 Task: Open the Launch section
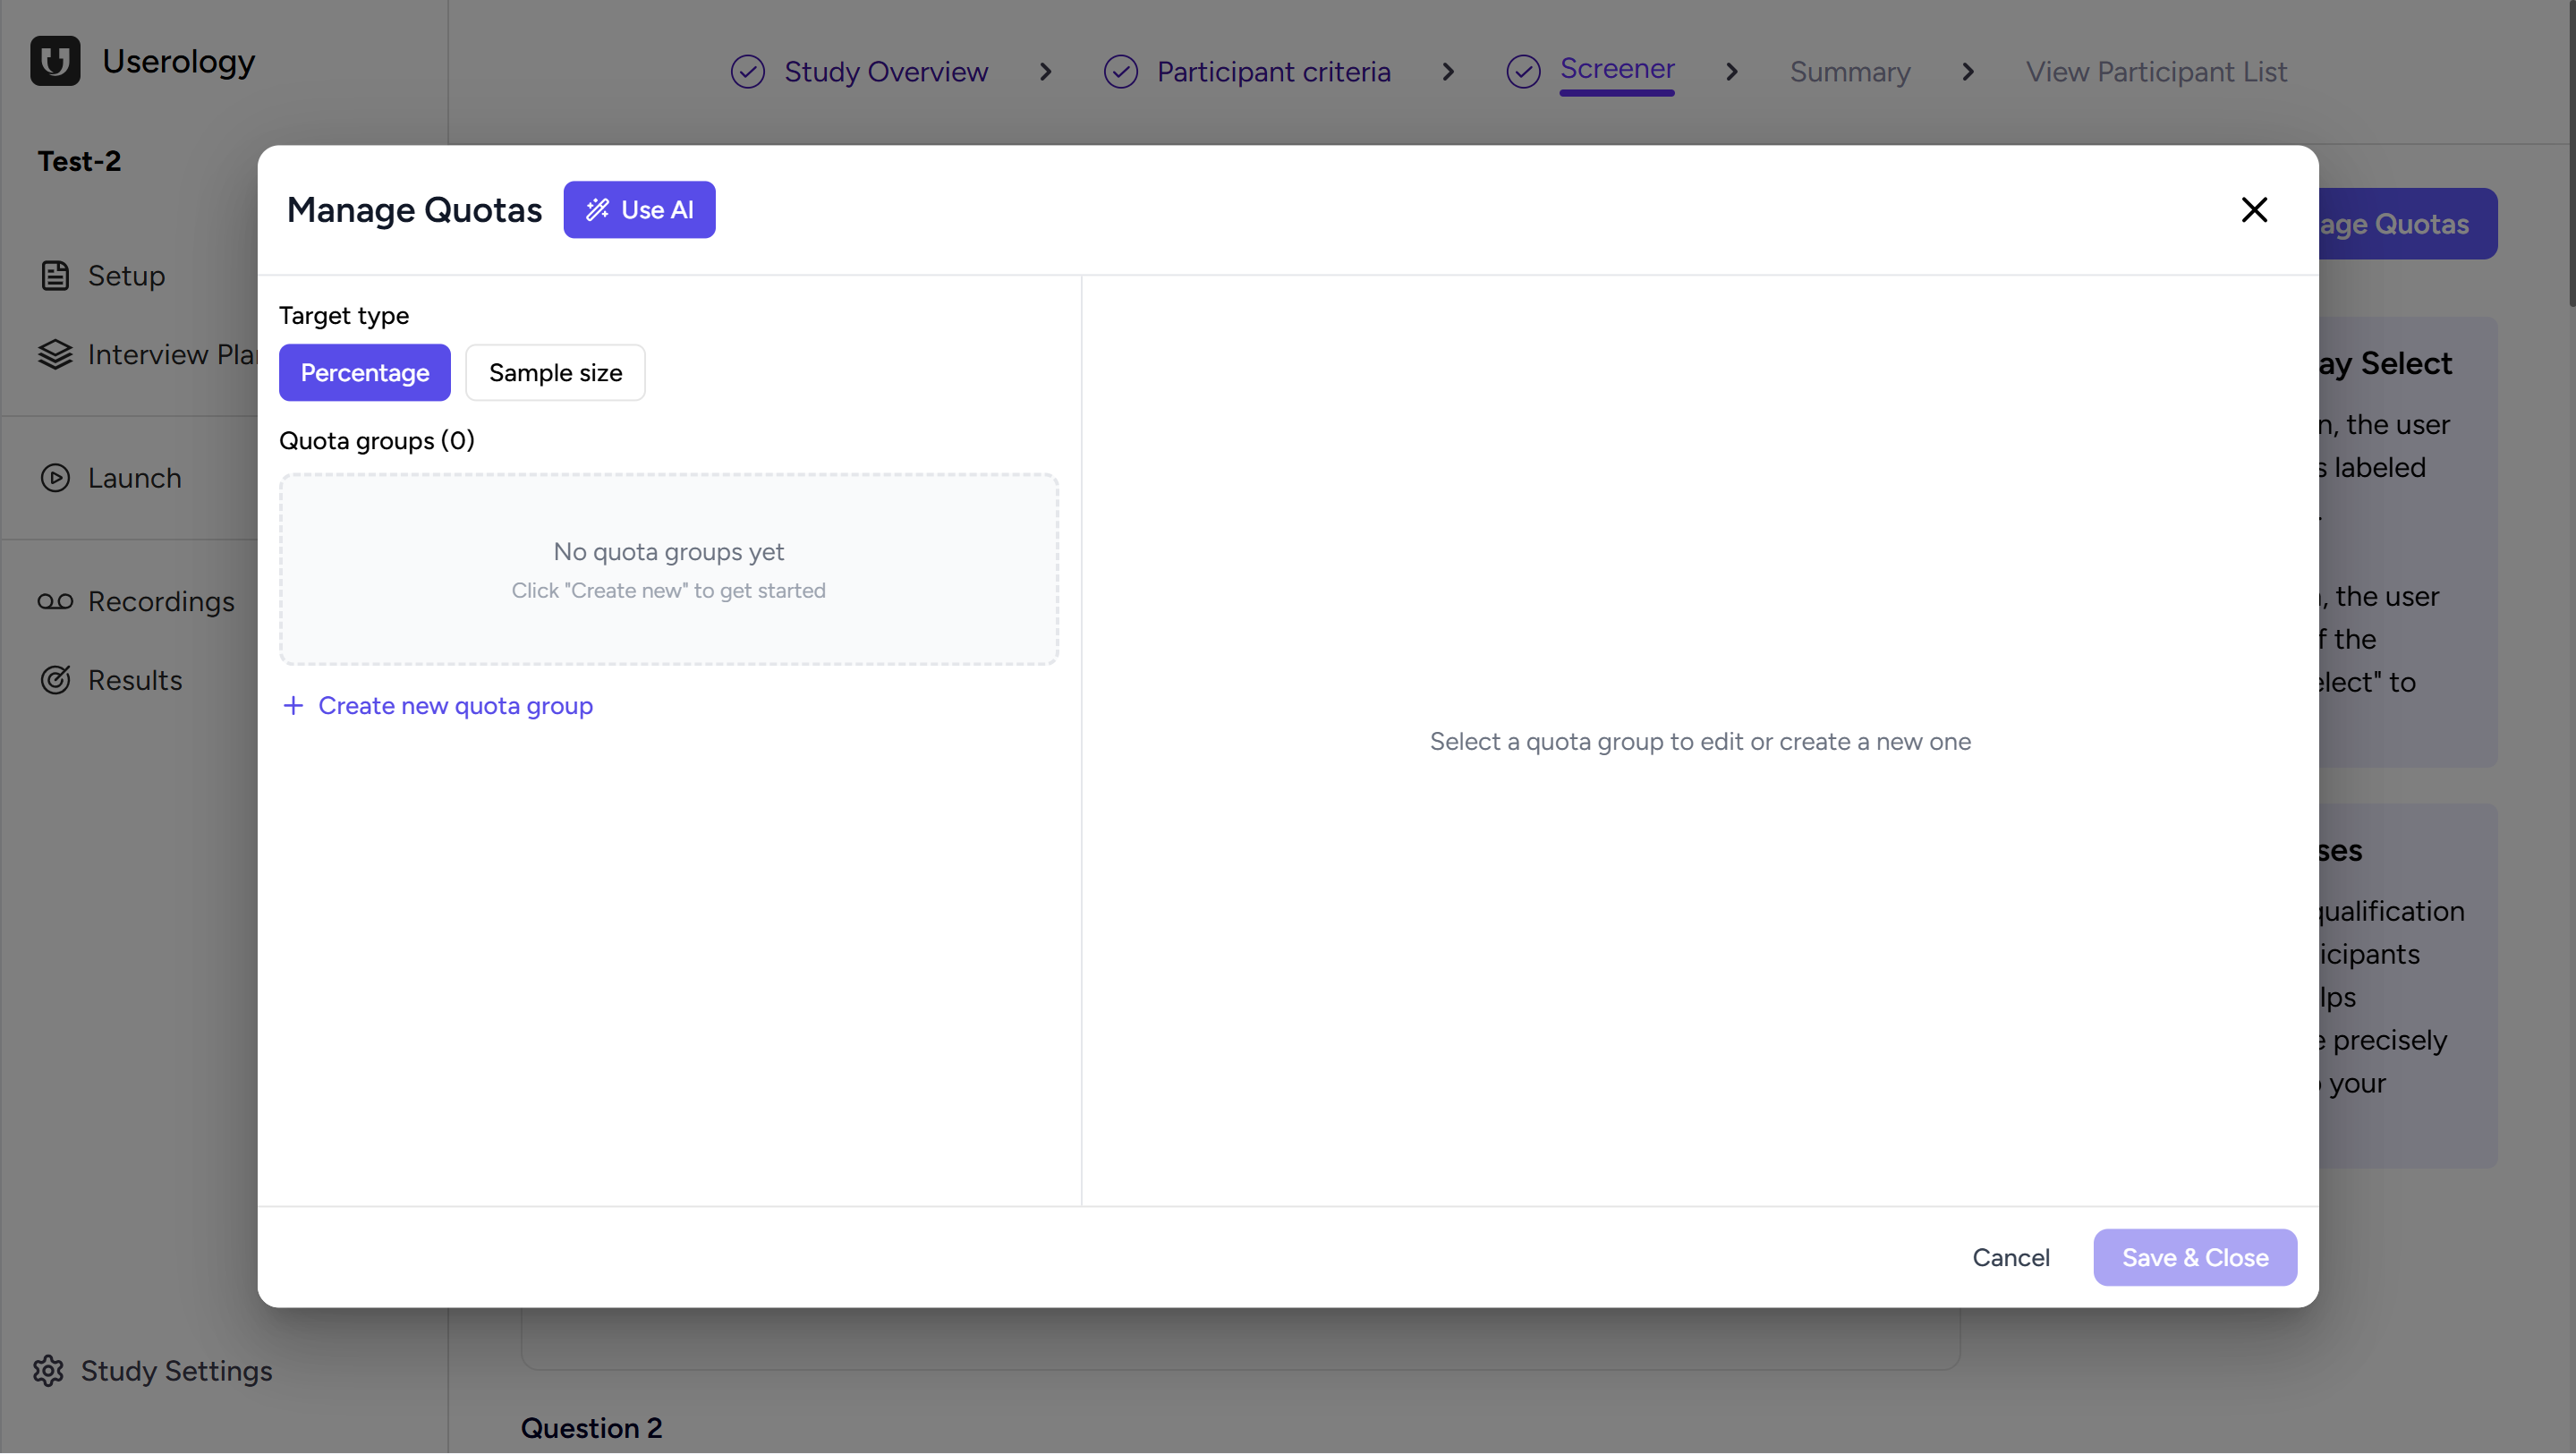[x=134, y=477]
